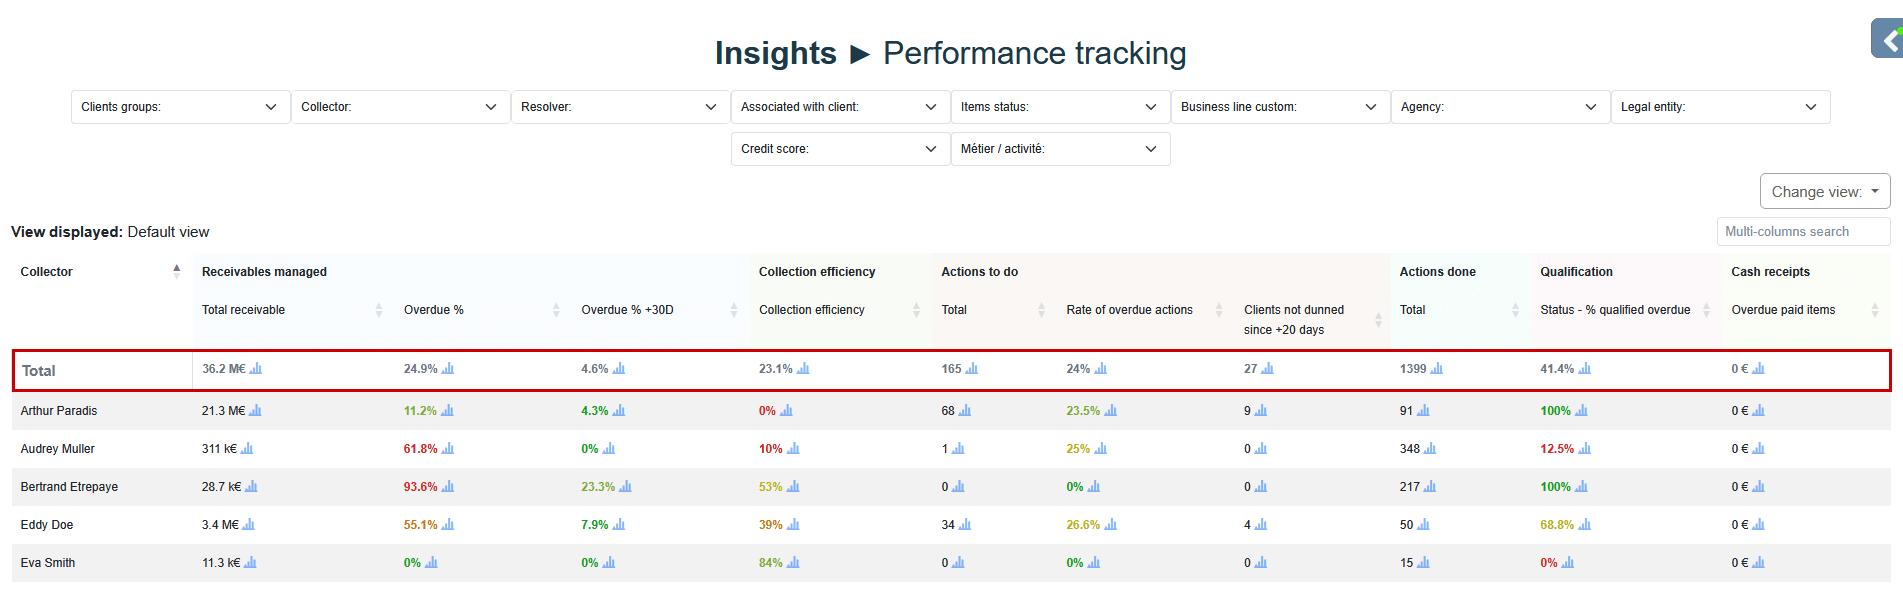Open the Change view menu

click(x=1824, y=192)
